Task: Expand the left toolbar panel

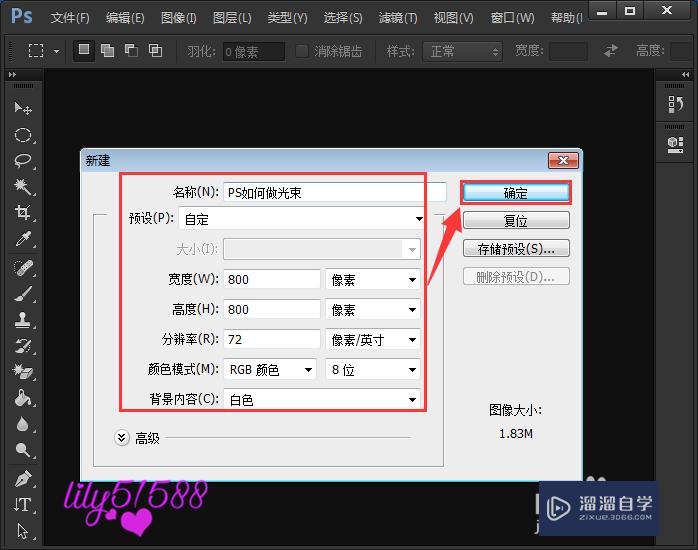Action: [x=12, y=75]
